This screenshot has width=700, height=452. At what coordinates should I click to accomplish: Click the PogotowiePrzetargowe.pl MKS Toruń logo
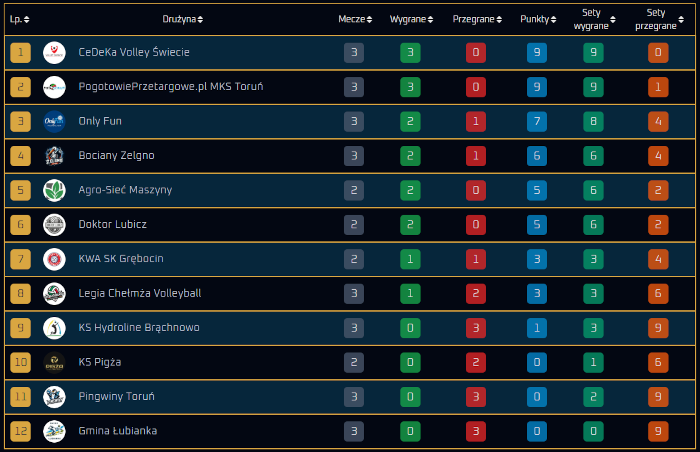(x=54, y=87)
